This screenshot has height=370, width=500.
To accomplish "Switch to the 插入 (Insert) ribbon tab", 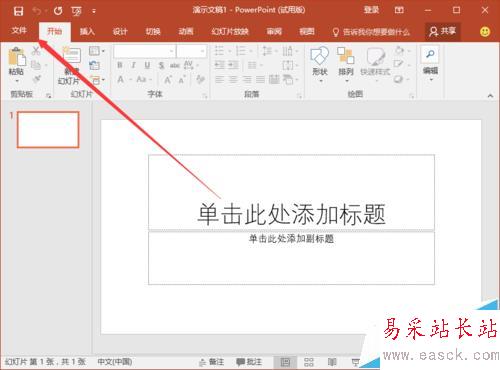I will coord(87,32).
